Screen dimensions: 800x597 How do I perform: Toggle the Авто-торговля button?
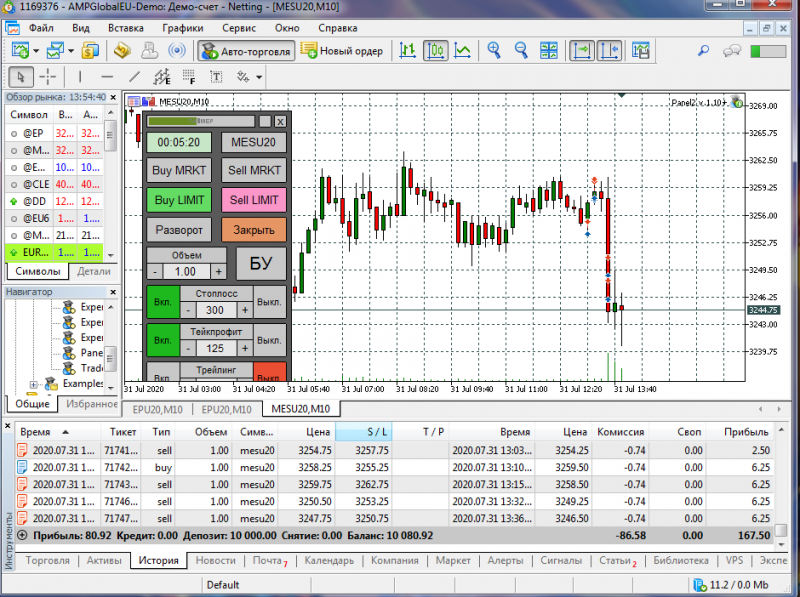click(x=246, y=51)
